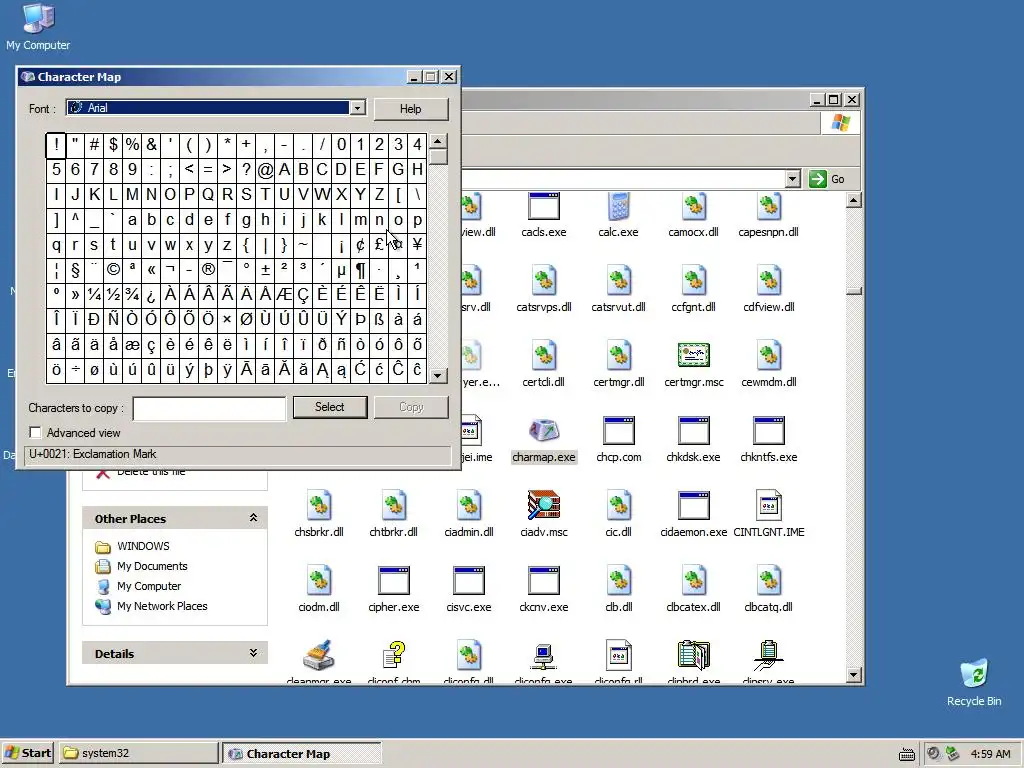Open My Computer desktop icon
The image size is (1024, 768).
click(x=38, y=18)
